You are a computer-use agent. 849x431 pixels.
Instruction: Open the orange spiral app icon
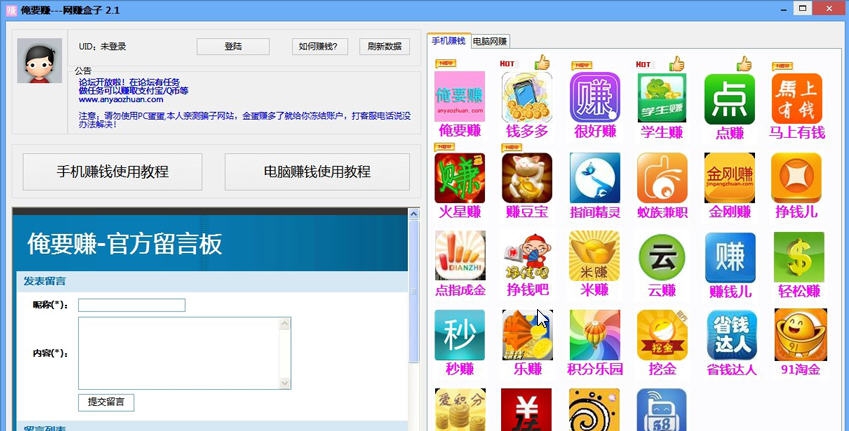(x=595, y=409)
